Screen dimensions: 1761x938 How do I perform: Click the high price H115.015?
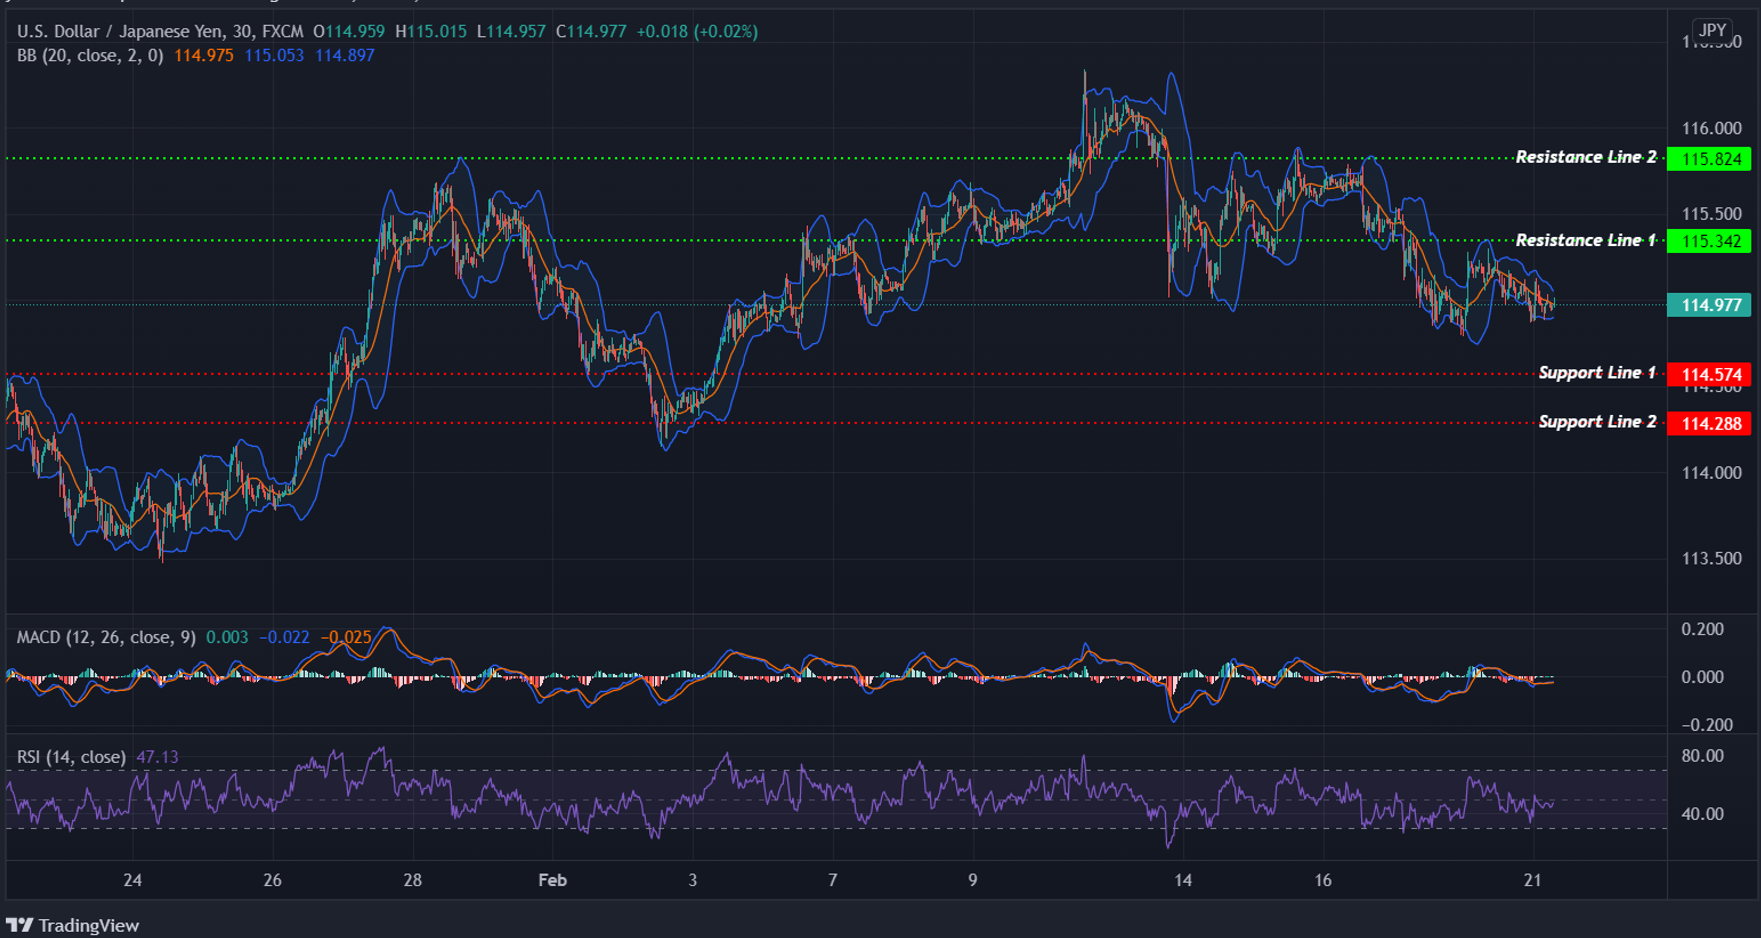click(x=431, y=31)
